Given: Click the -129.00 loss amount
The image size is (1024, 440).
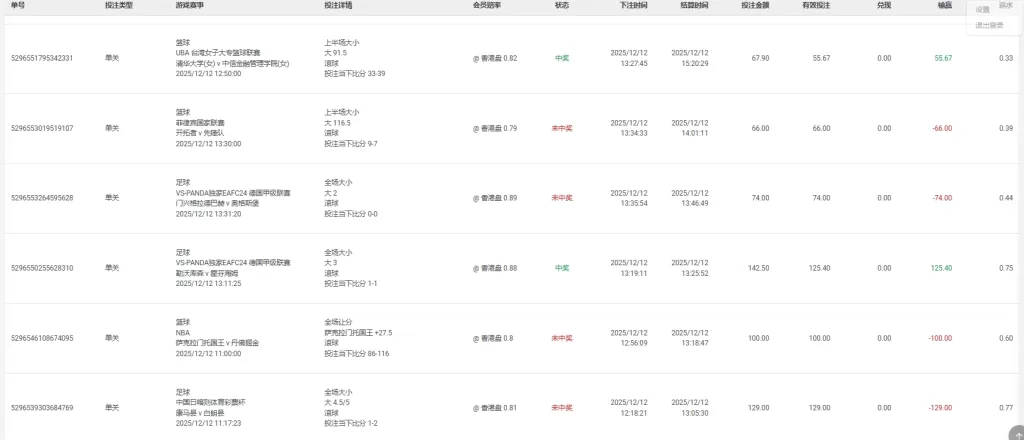Looking at the screenshot, I should (941, 408).
